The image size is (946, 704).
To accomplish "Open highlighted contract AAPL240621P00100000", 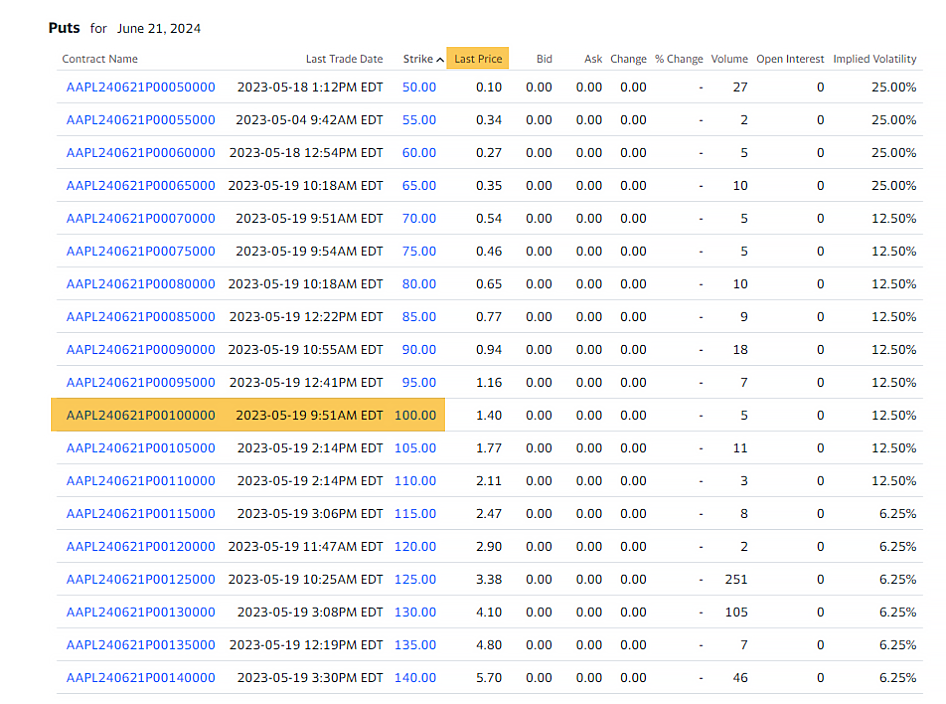I will click(141, 415).
